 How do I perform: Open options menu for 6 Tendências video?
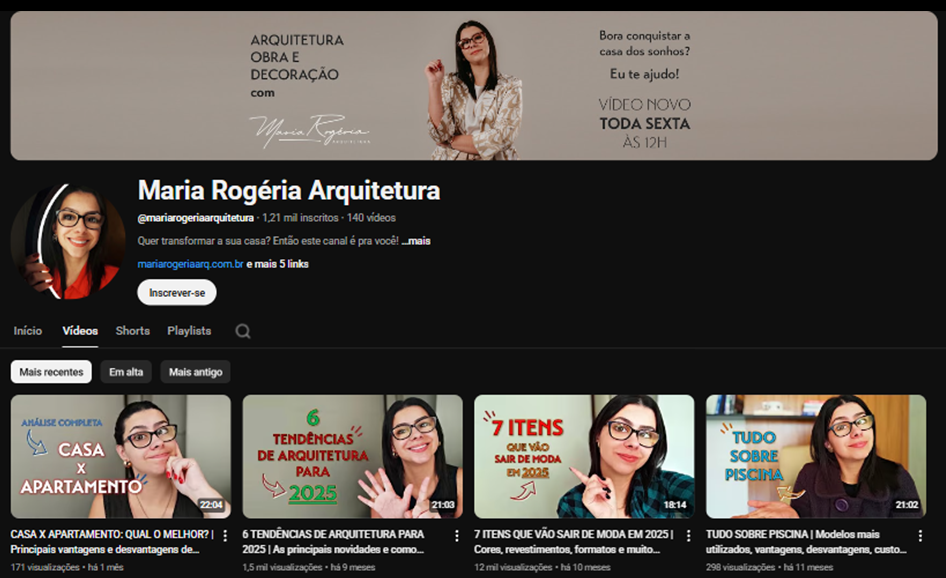pyautogui.click(x=457, y=536)
